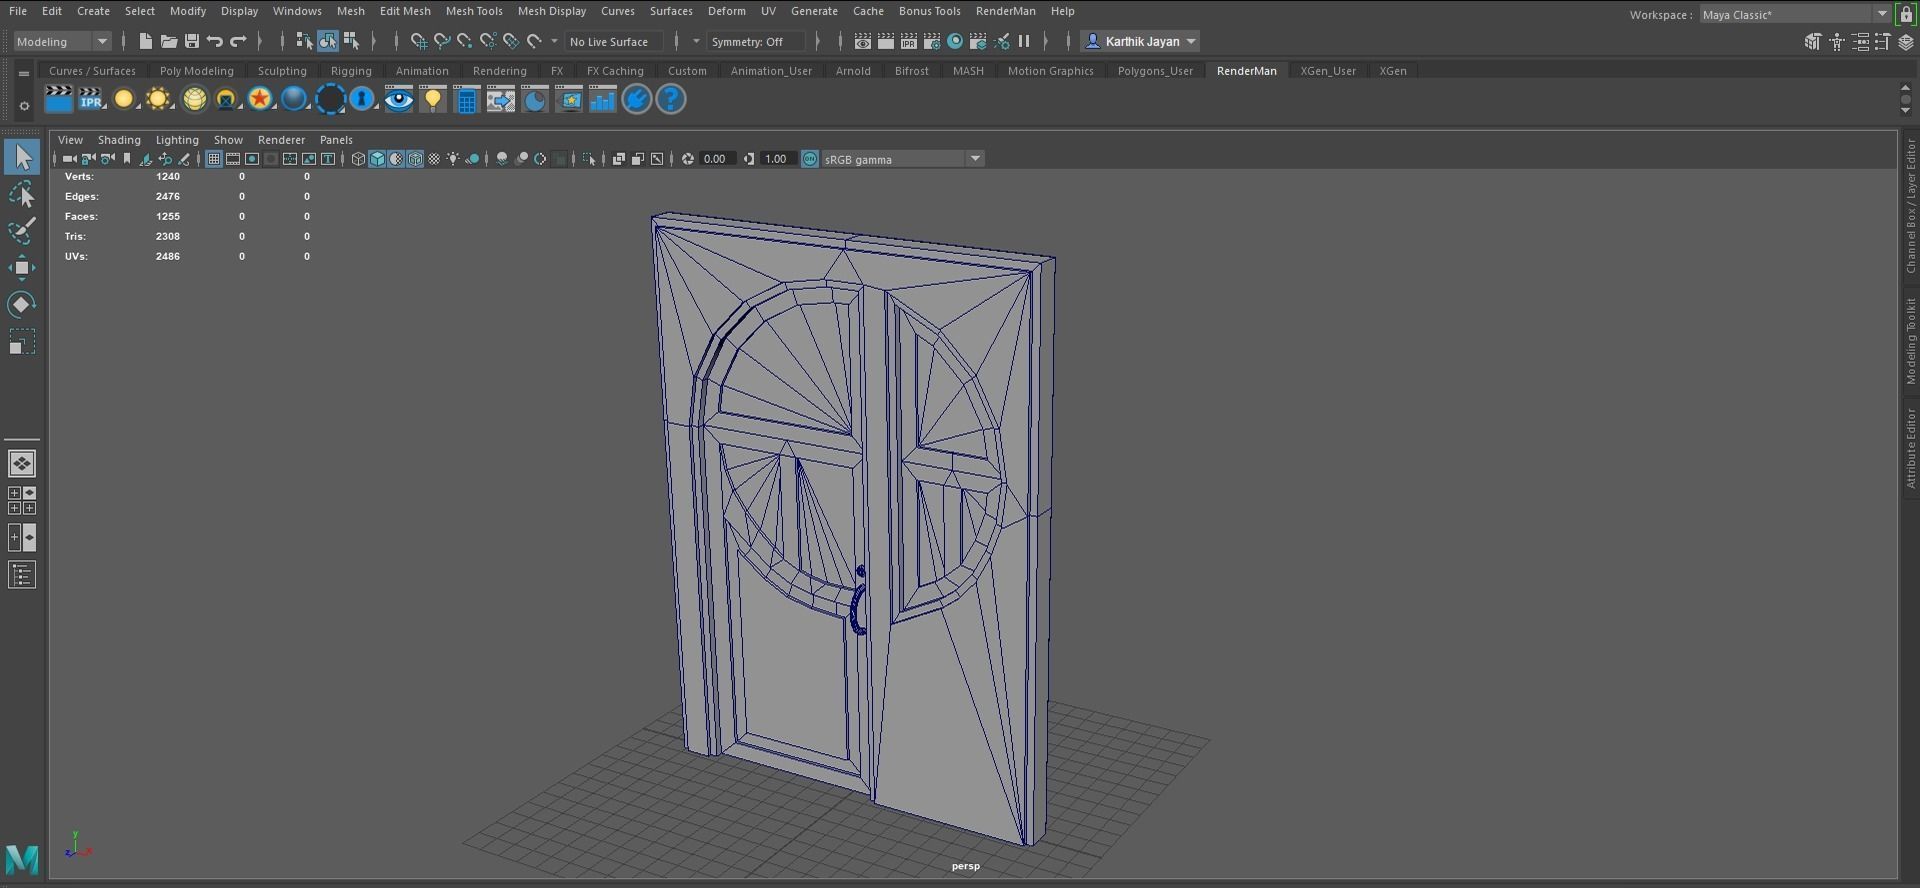Click the RenderMan render clapperboard shelf icon

point(59,99)
